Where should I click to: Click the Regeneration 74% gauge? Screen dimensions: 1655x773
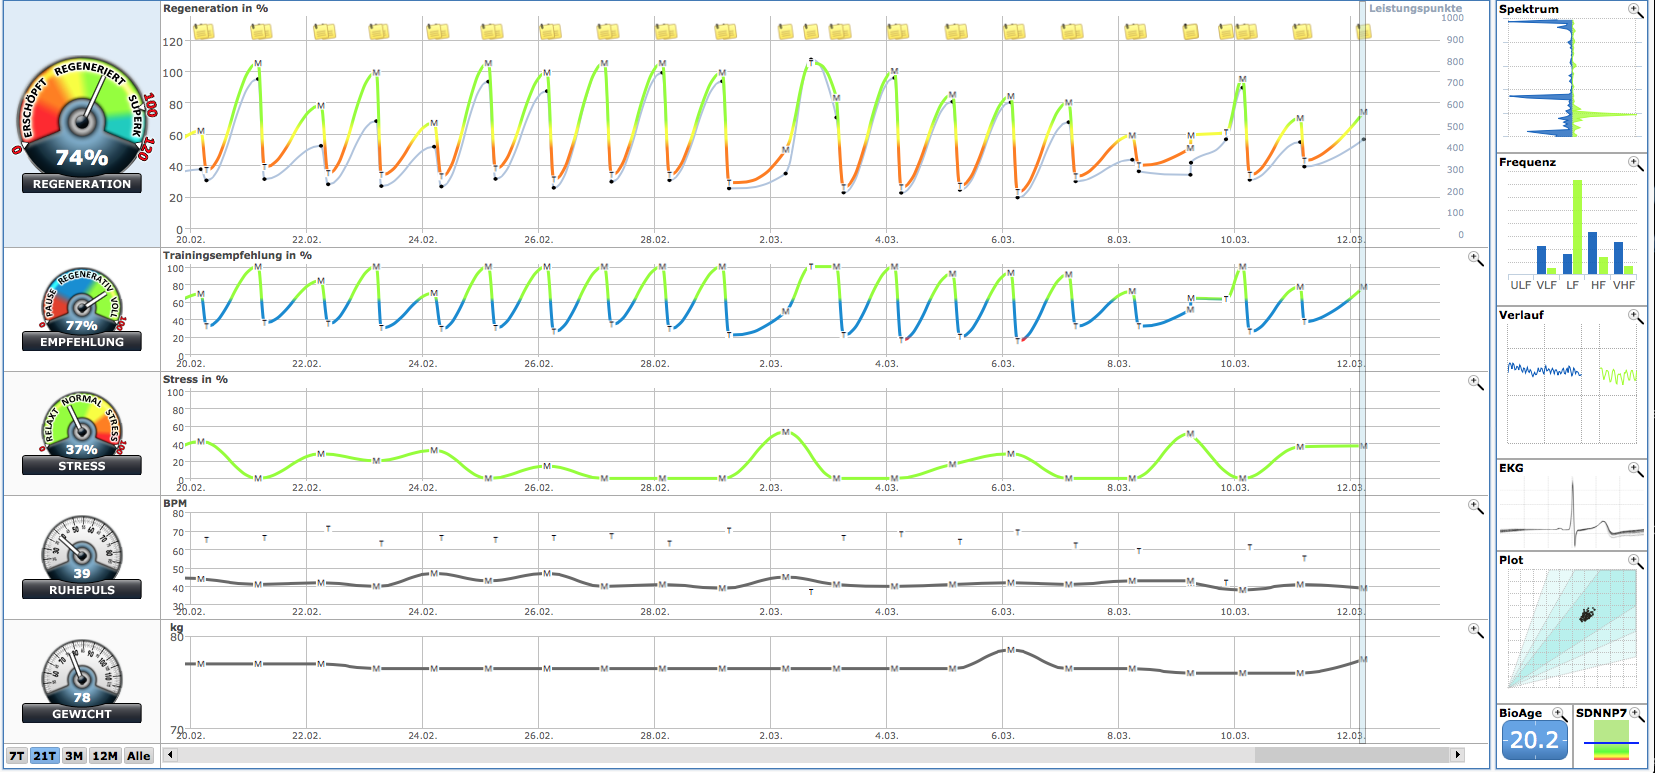tap(82, 125)
